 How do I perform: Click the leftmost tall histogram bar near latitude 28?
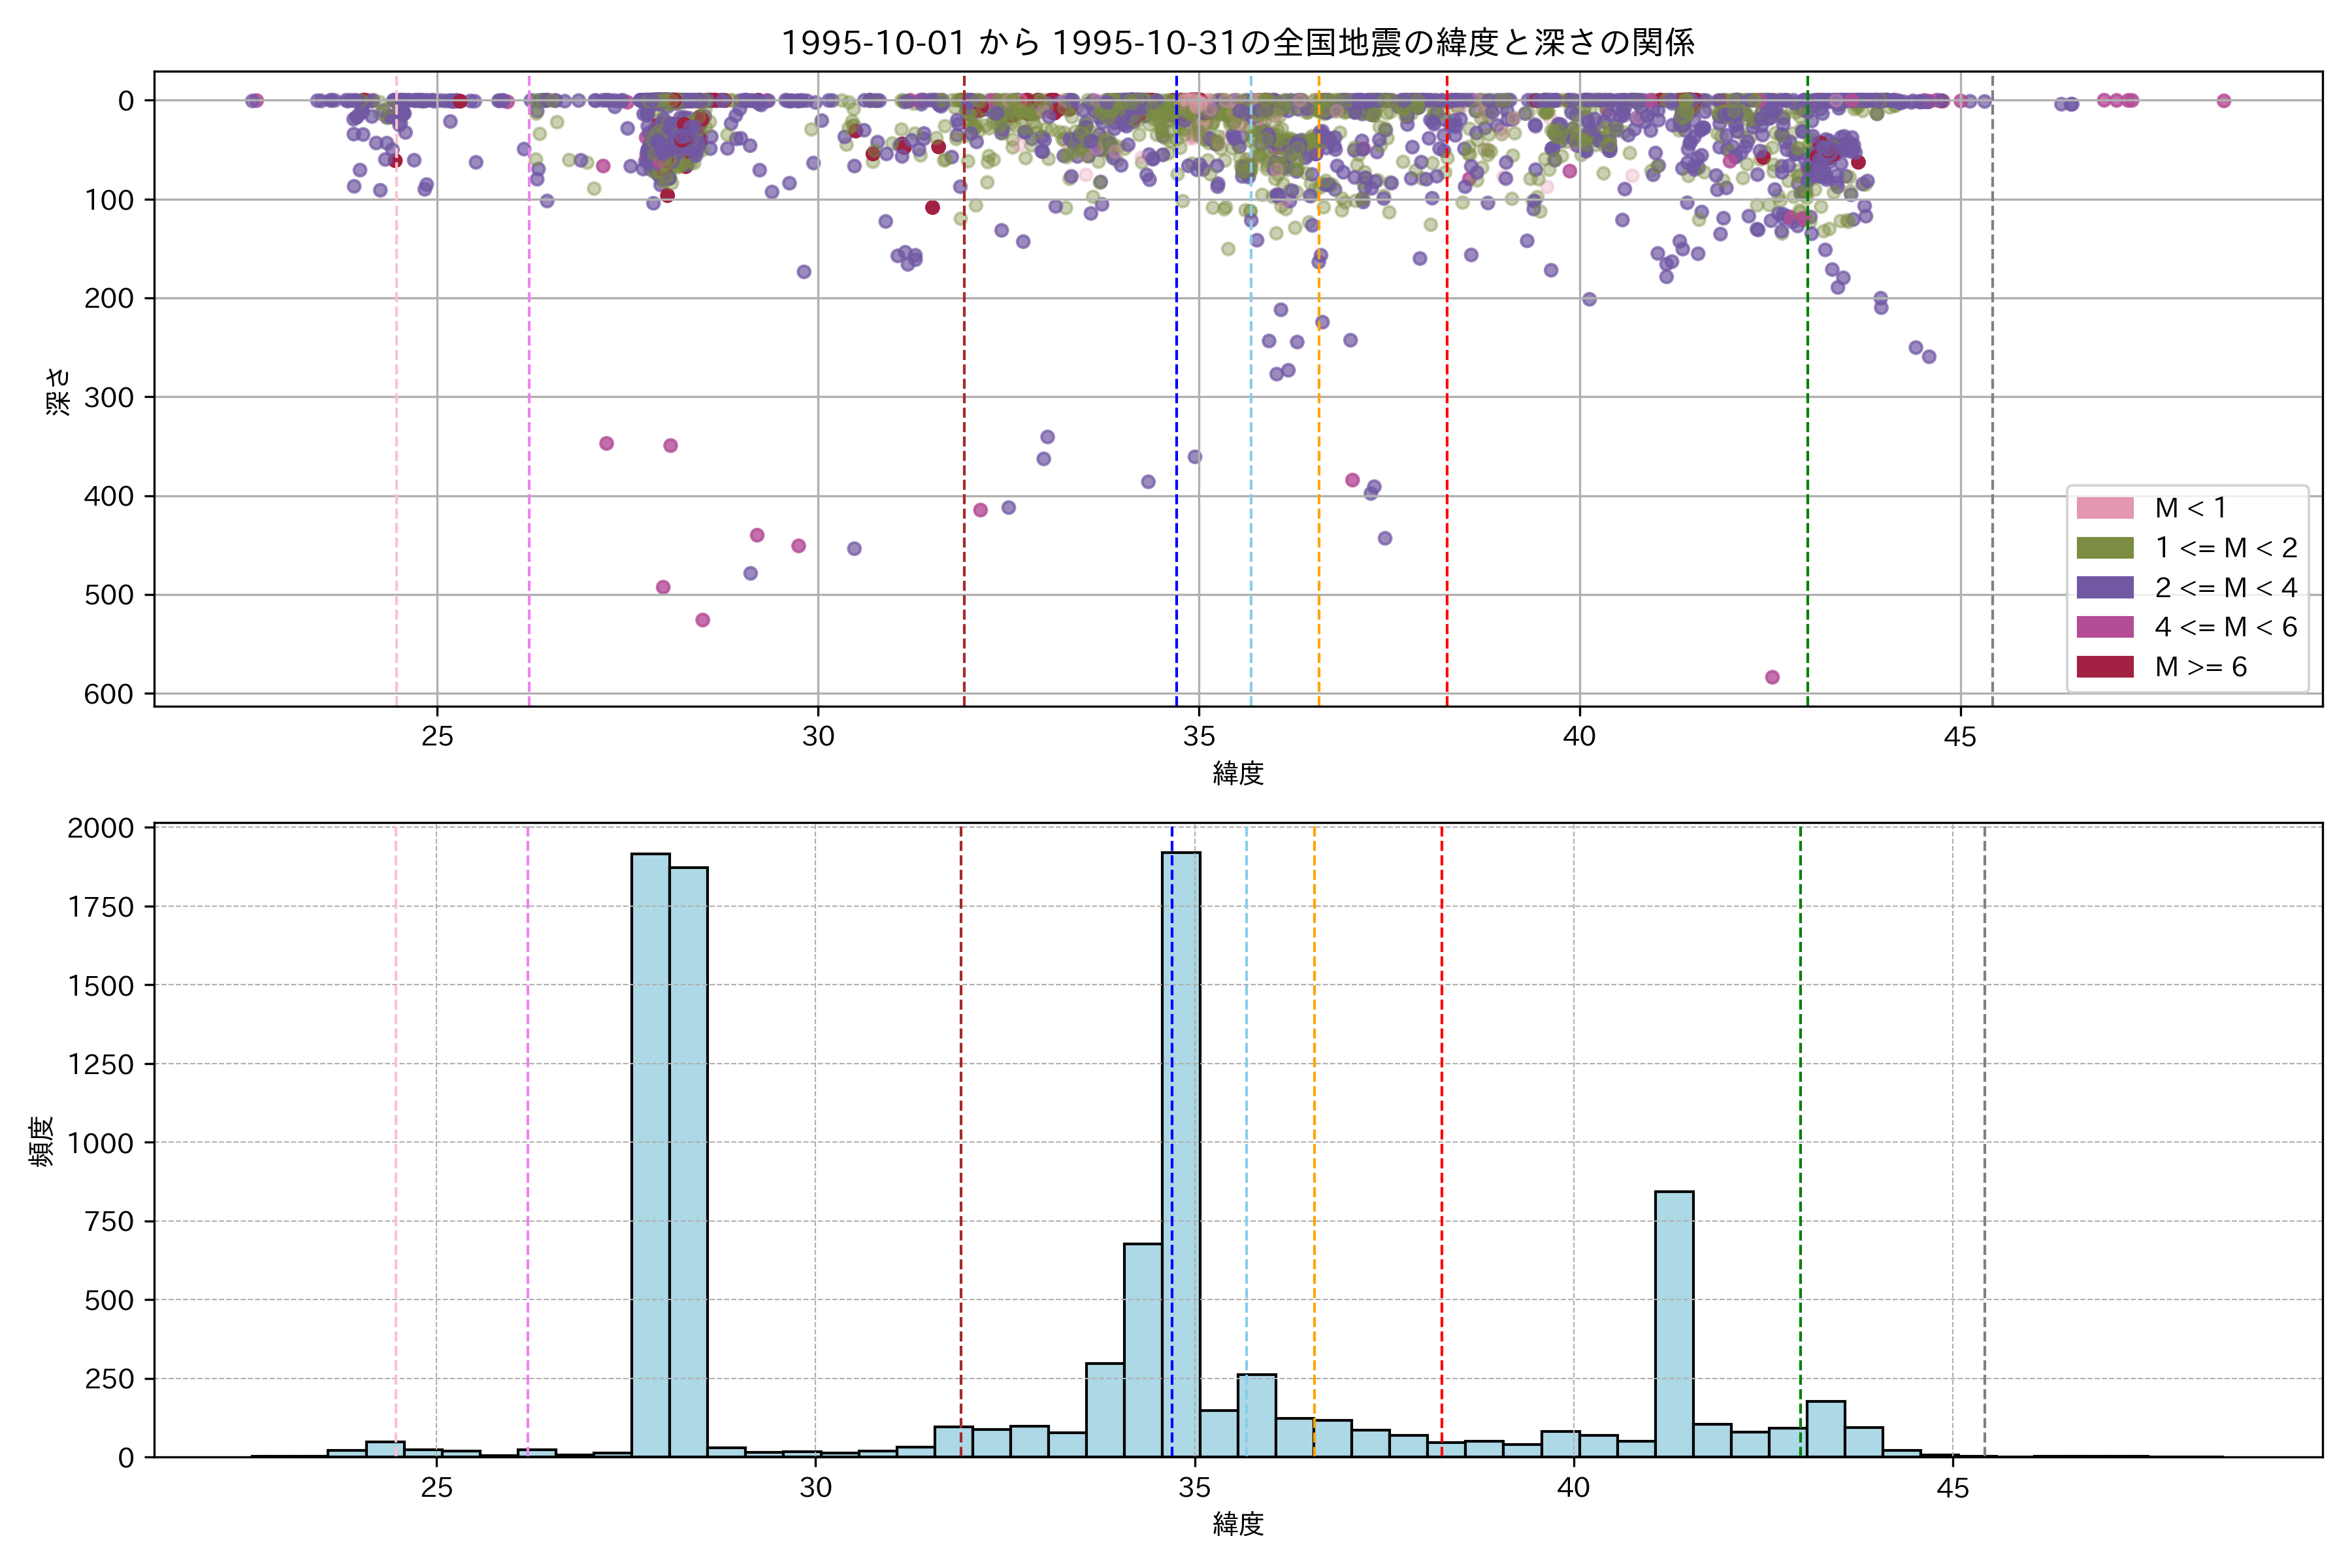coord(650,1155)
